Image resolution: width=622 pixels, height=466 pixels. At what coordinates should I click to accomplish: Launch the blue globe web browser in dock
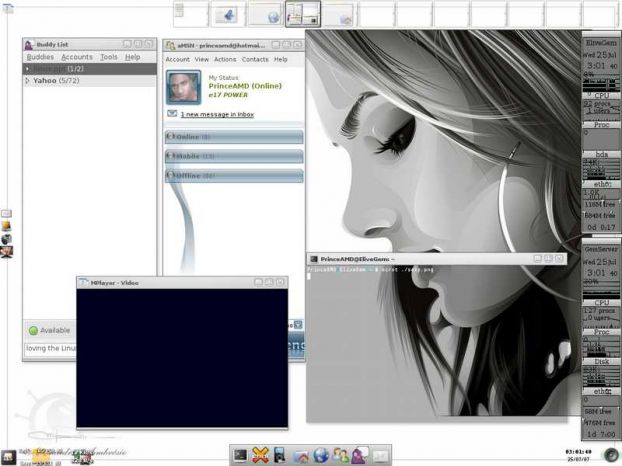click(321, 456)
